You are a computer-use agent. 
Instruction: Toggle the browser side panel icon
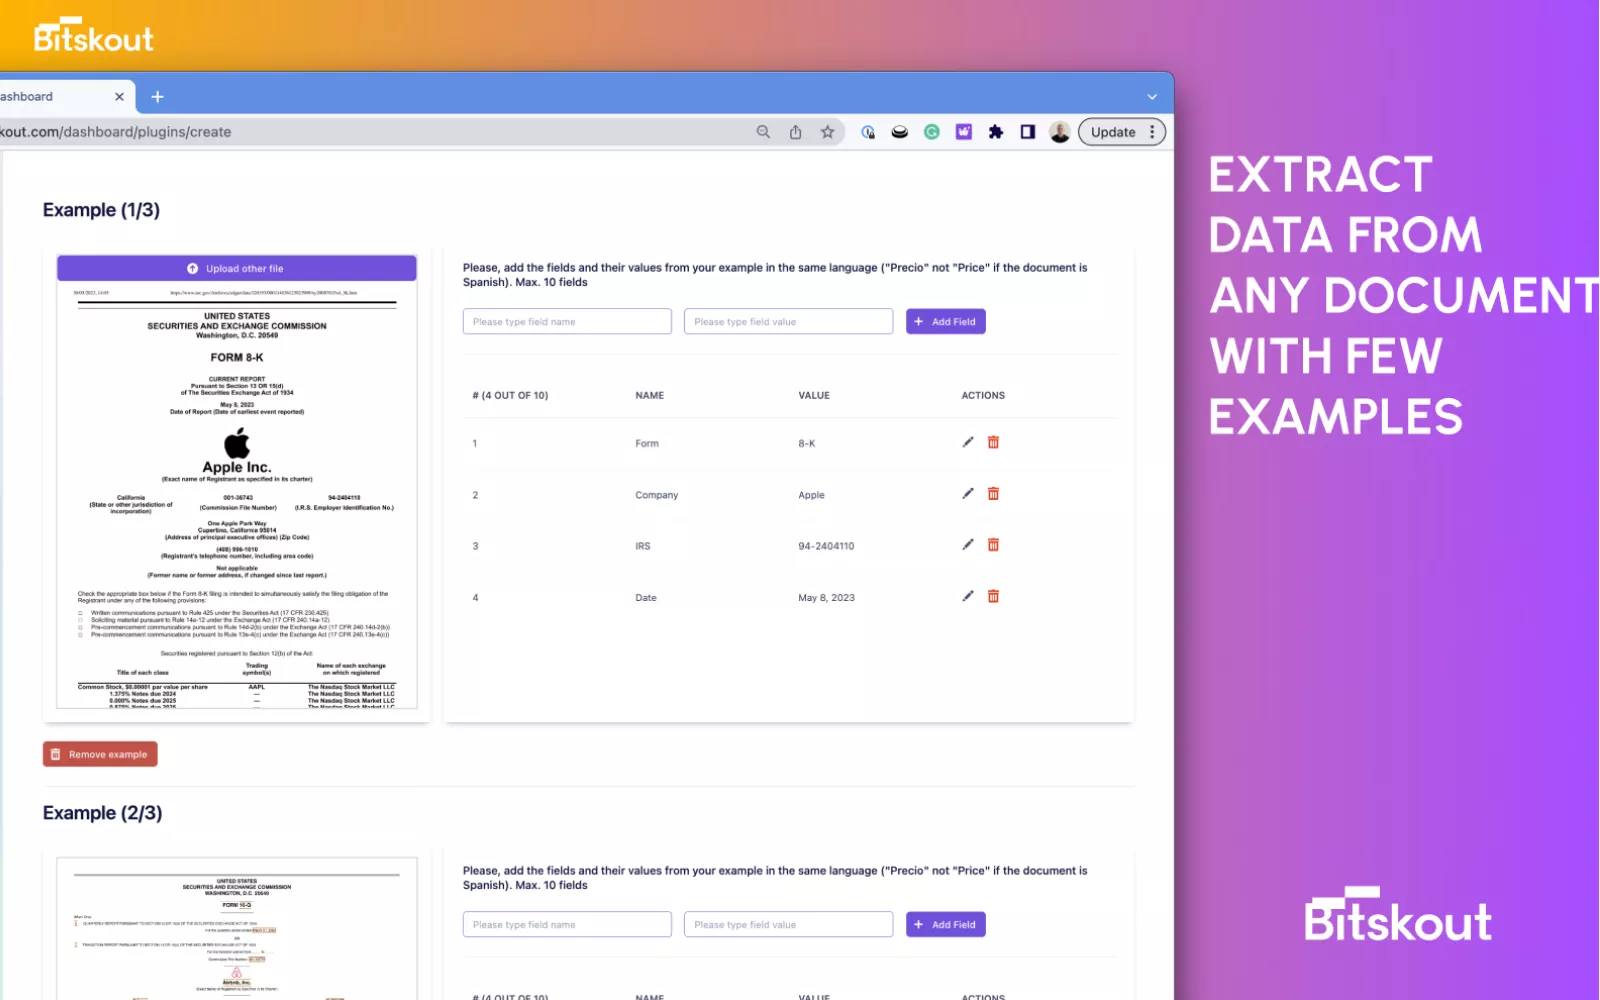pos(1027,132)
